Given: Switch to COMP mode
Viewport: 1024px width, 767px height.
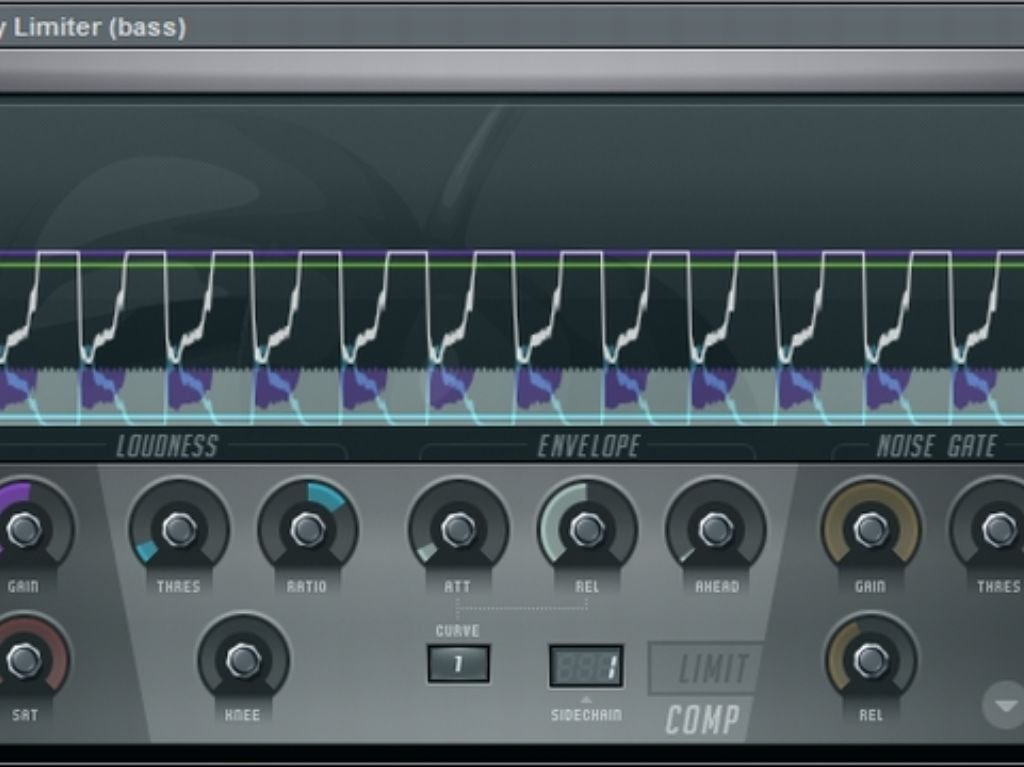Looking at the screenshot, I should point(703,720).
